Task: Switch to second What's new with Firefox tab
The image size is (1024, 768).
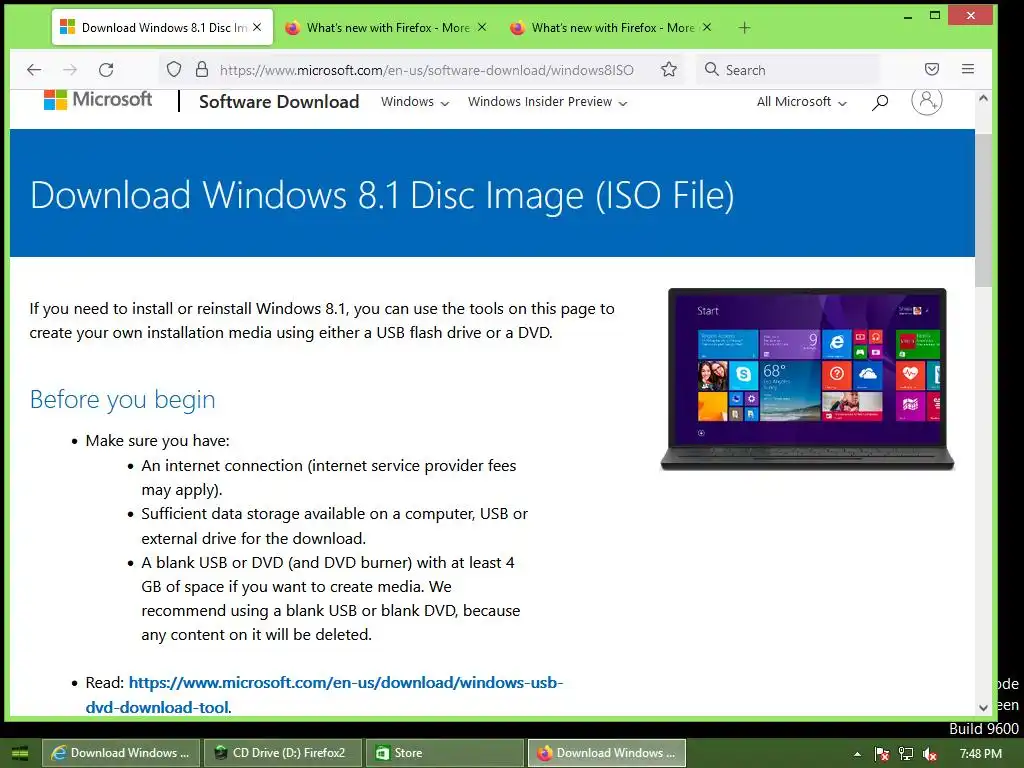Action: [x=388, y=27]
